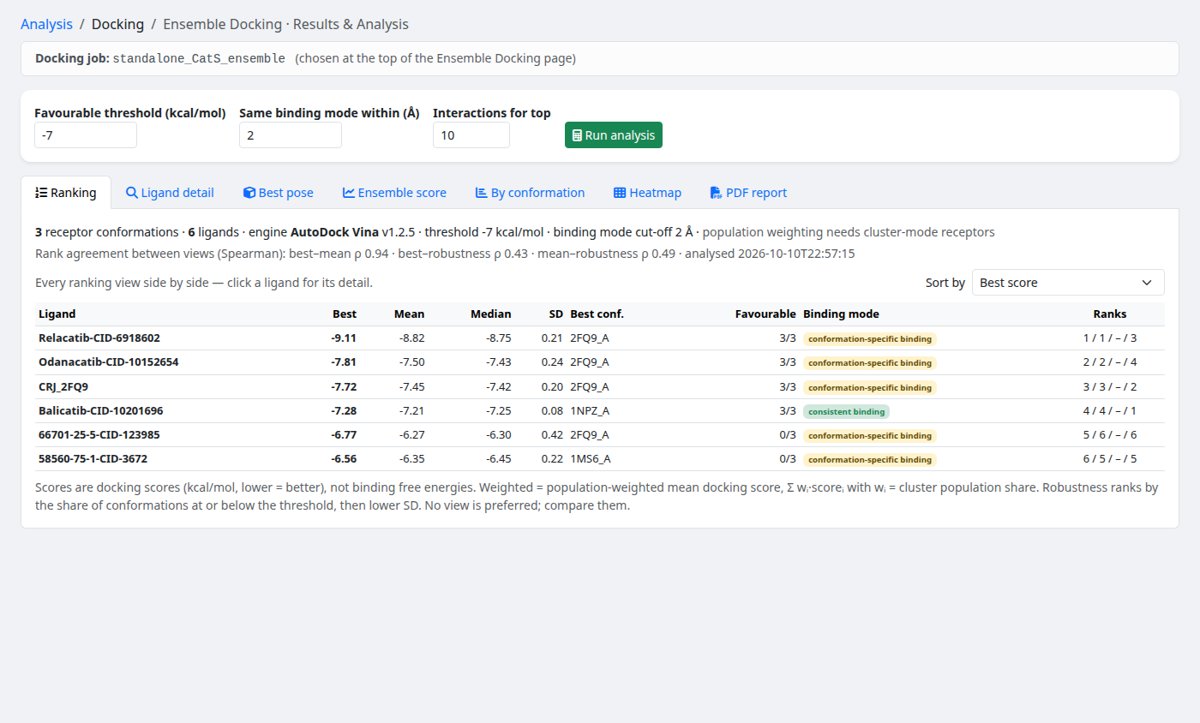This screenshot has width=1200, height=723.
Task: Click the 1NPZ_A best conformation cell
Action: [x=590, y=410]
